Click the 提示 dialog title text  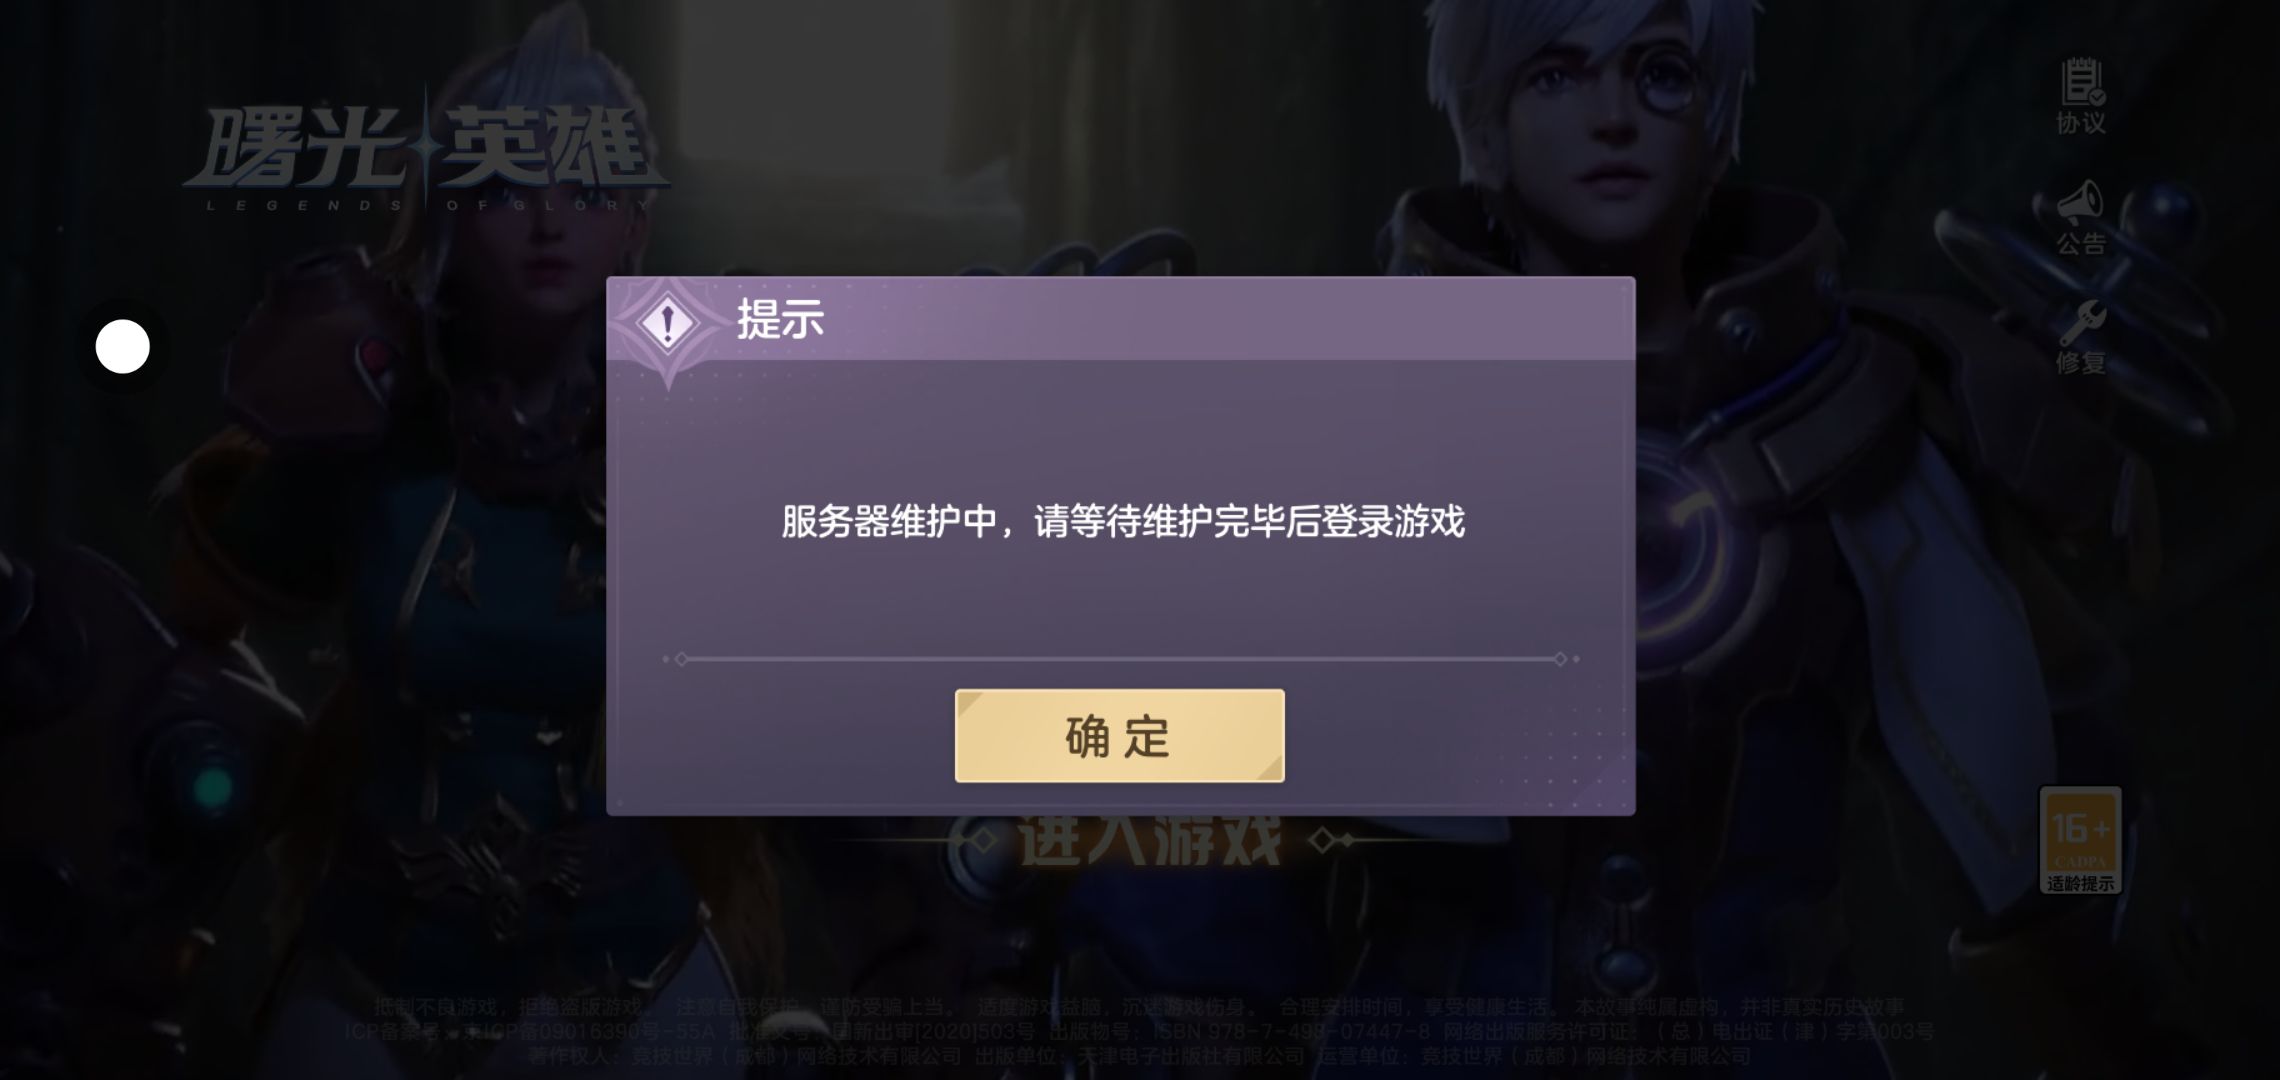coord(781,319)
